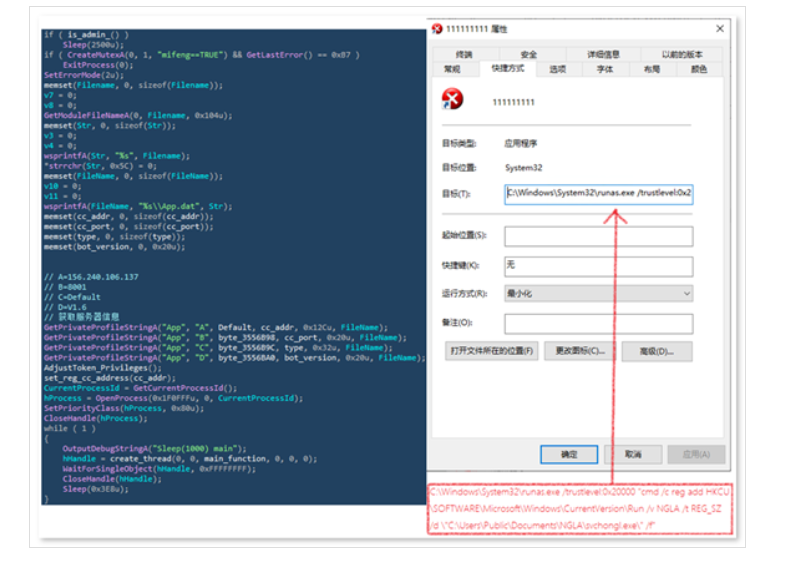
Task: Open the 以前的版本 tab
Action: coord(682,54)
